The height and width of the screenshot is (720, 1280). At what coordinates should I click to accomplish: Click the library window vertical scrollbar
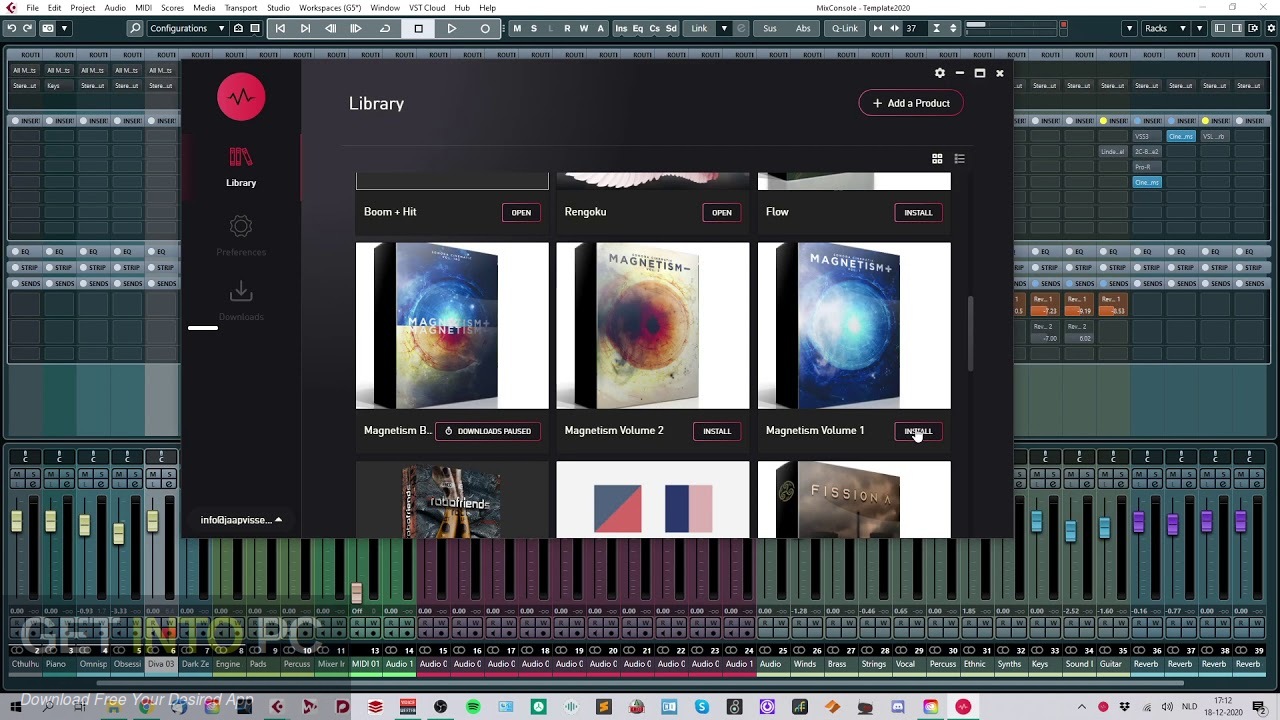tap(970, 335)
